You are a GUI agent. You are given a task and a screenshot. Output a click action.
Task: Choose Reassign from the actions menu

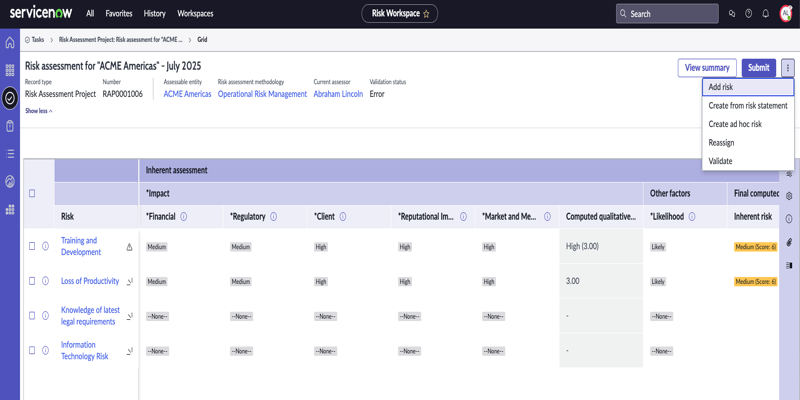[x=748, y=142]
